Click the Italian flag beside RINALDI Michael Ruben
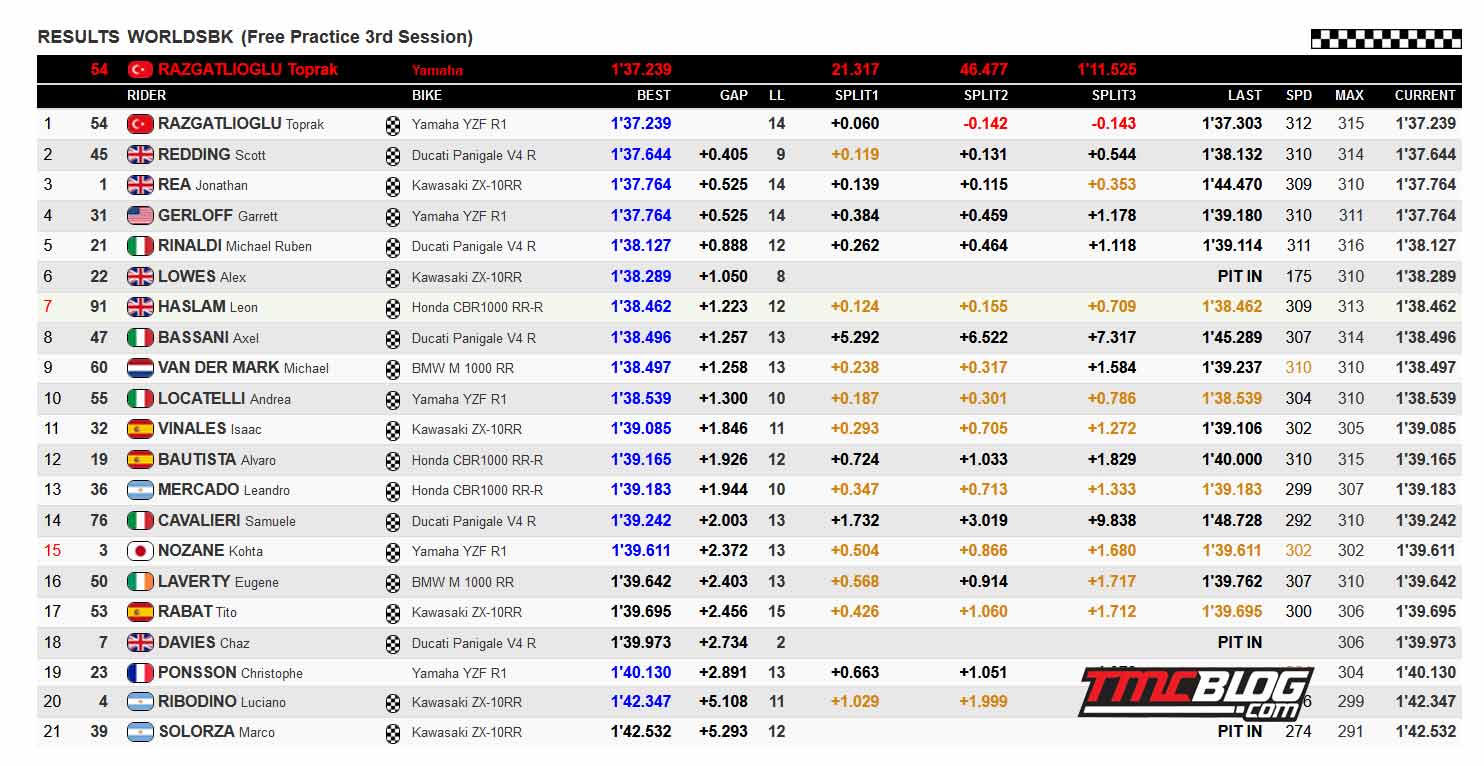This screenshot has width=1484, height=766. [140, 246]
